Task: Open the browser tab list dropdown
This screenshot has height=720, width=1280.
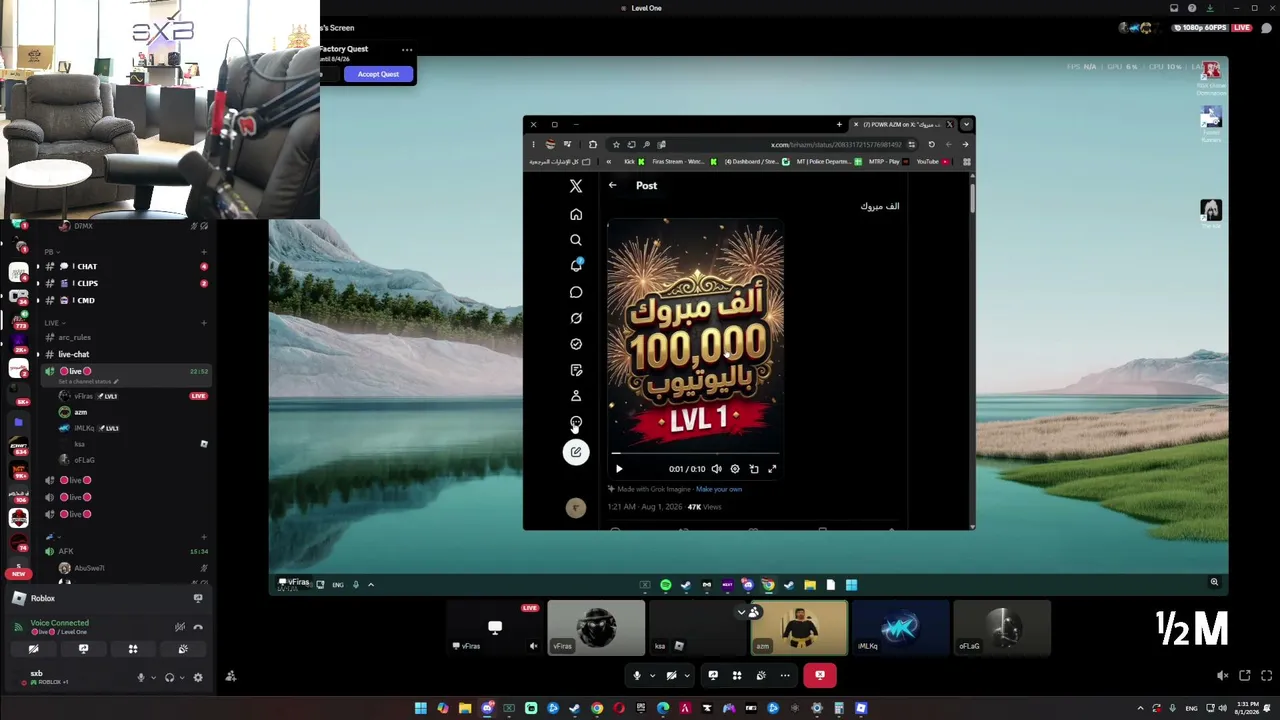Action: (966, 125)
